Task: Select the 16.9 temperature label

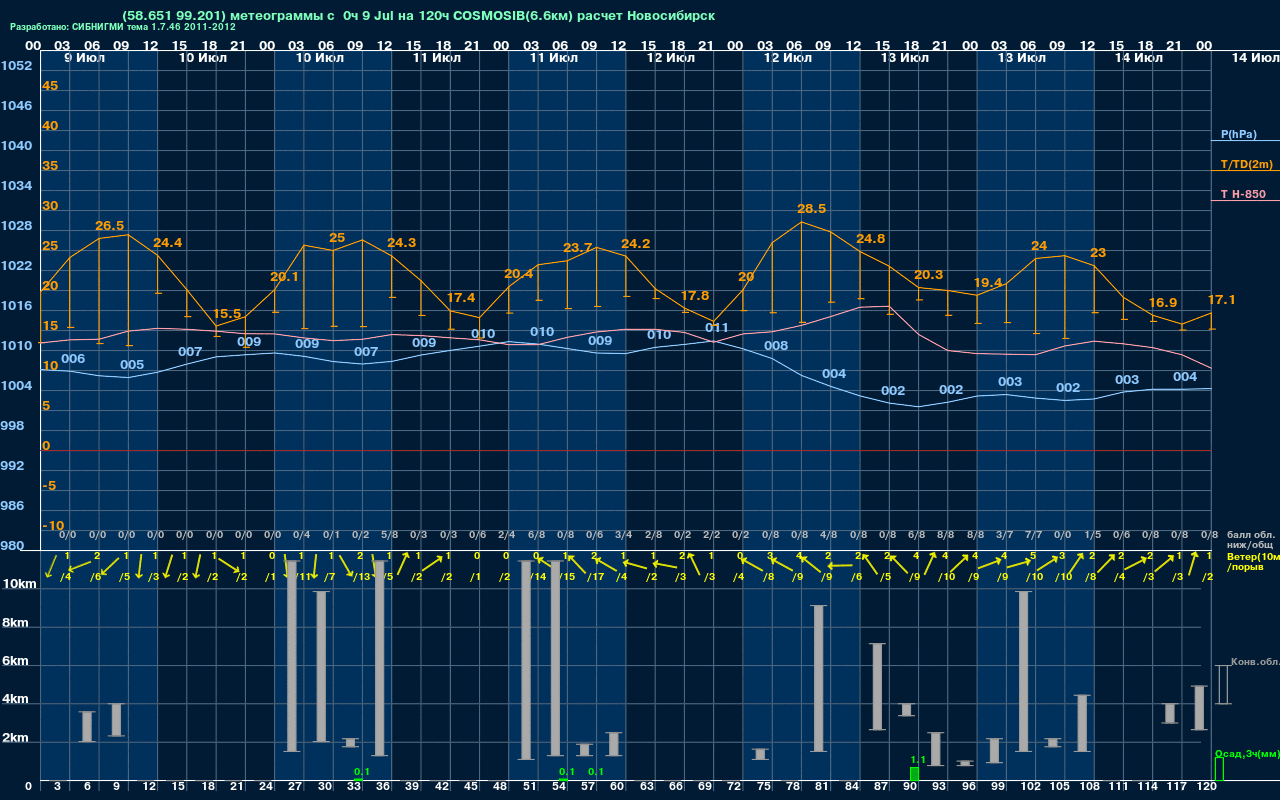Action: click(x=1163, y=303)
